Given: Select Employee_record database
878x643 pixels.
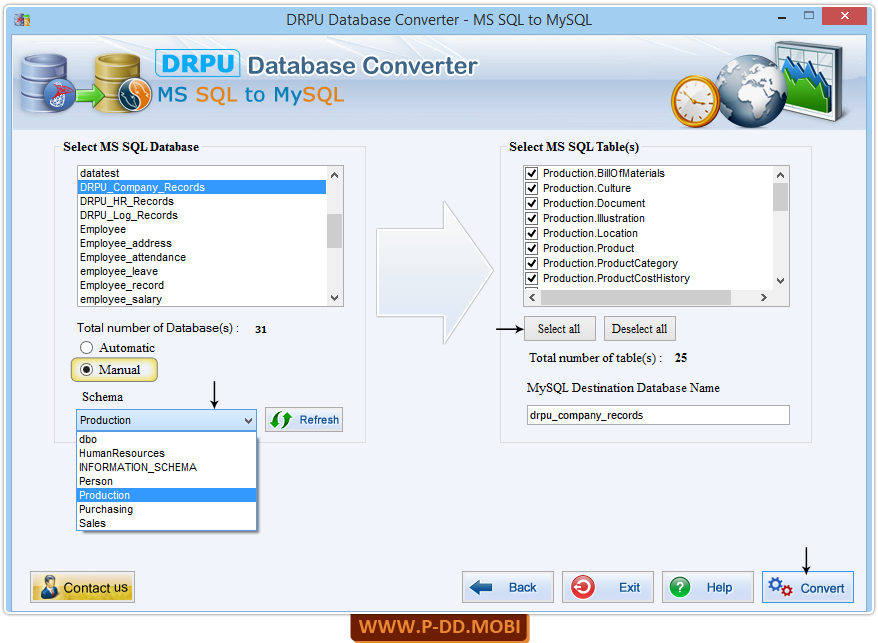Looking at the screenshot, I should (x=202, y=285).
